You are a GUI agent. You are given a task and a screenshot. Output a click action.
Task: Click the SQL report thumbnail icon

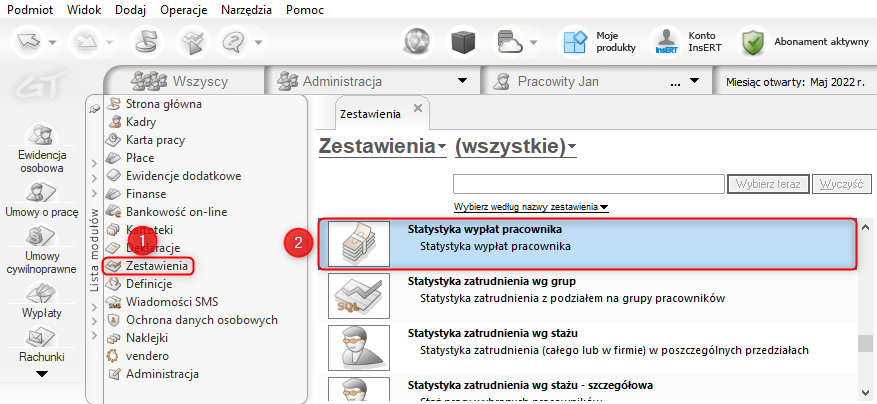pos(359,296)
